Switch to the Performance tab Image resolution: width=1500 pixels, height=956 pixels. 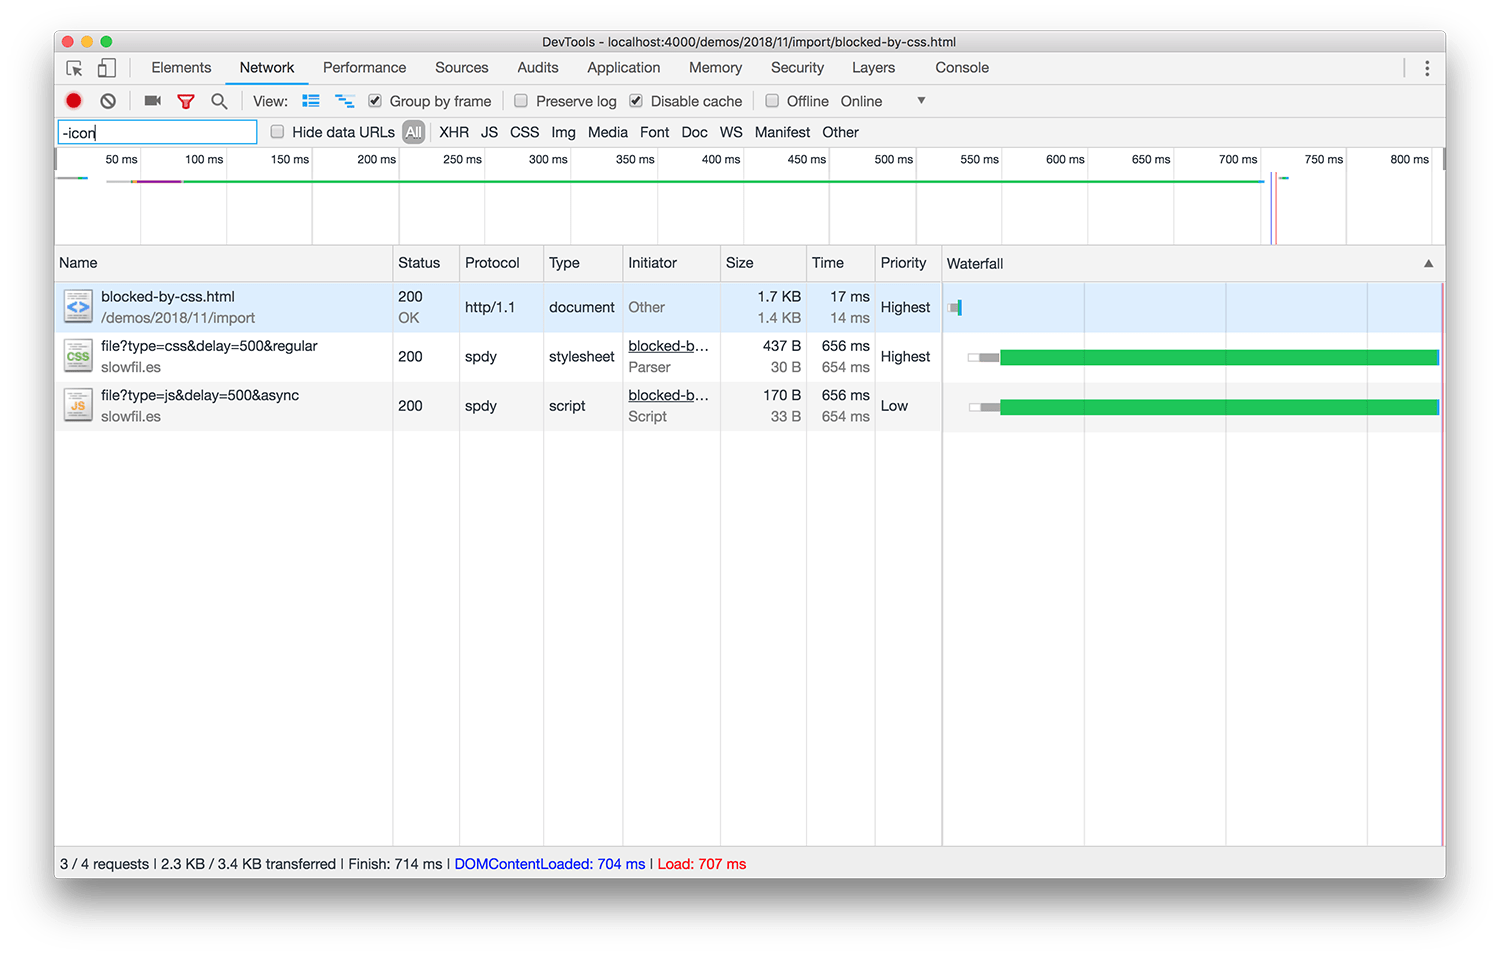tap(364, 68)
